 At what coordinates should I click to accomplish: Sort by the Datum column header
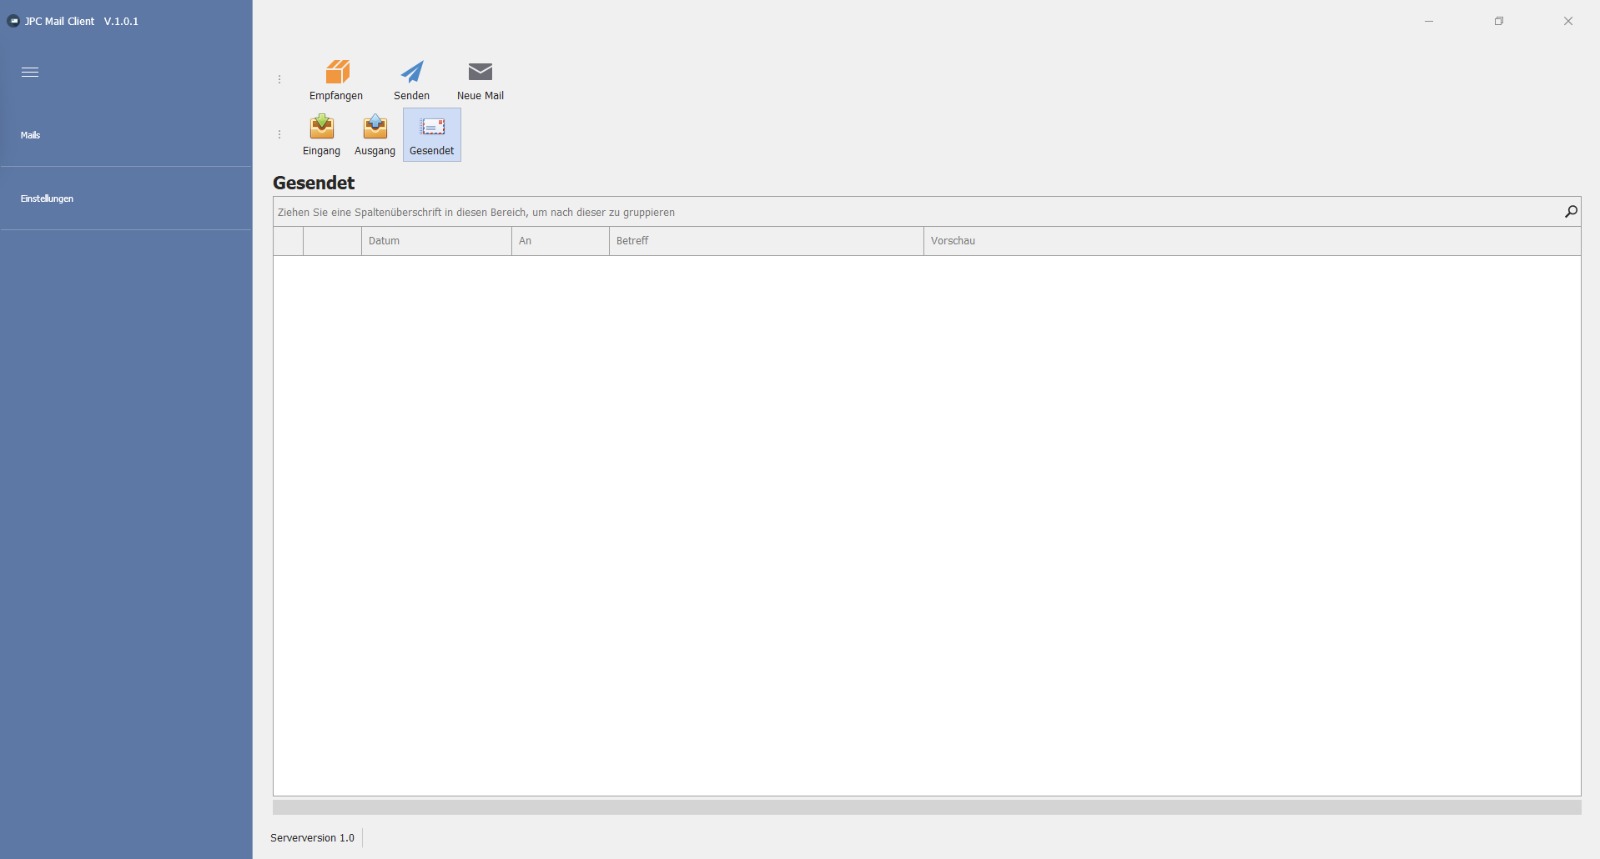pyautogui.click(x=435, y=241)
